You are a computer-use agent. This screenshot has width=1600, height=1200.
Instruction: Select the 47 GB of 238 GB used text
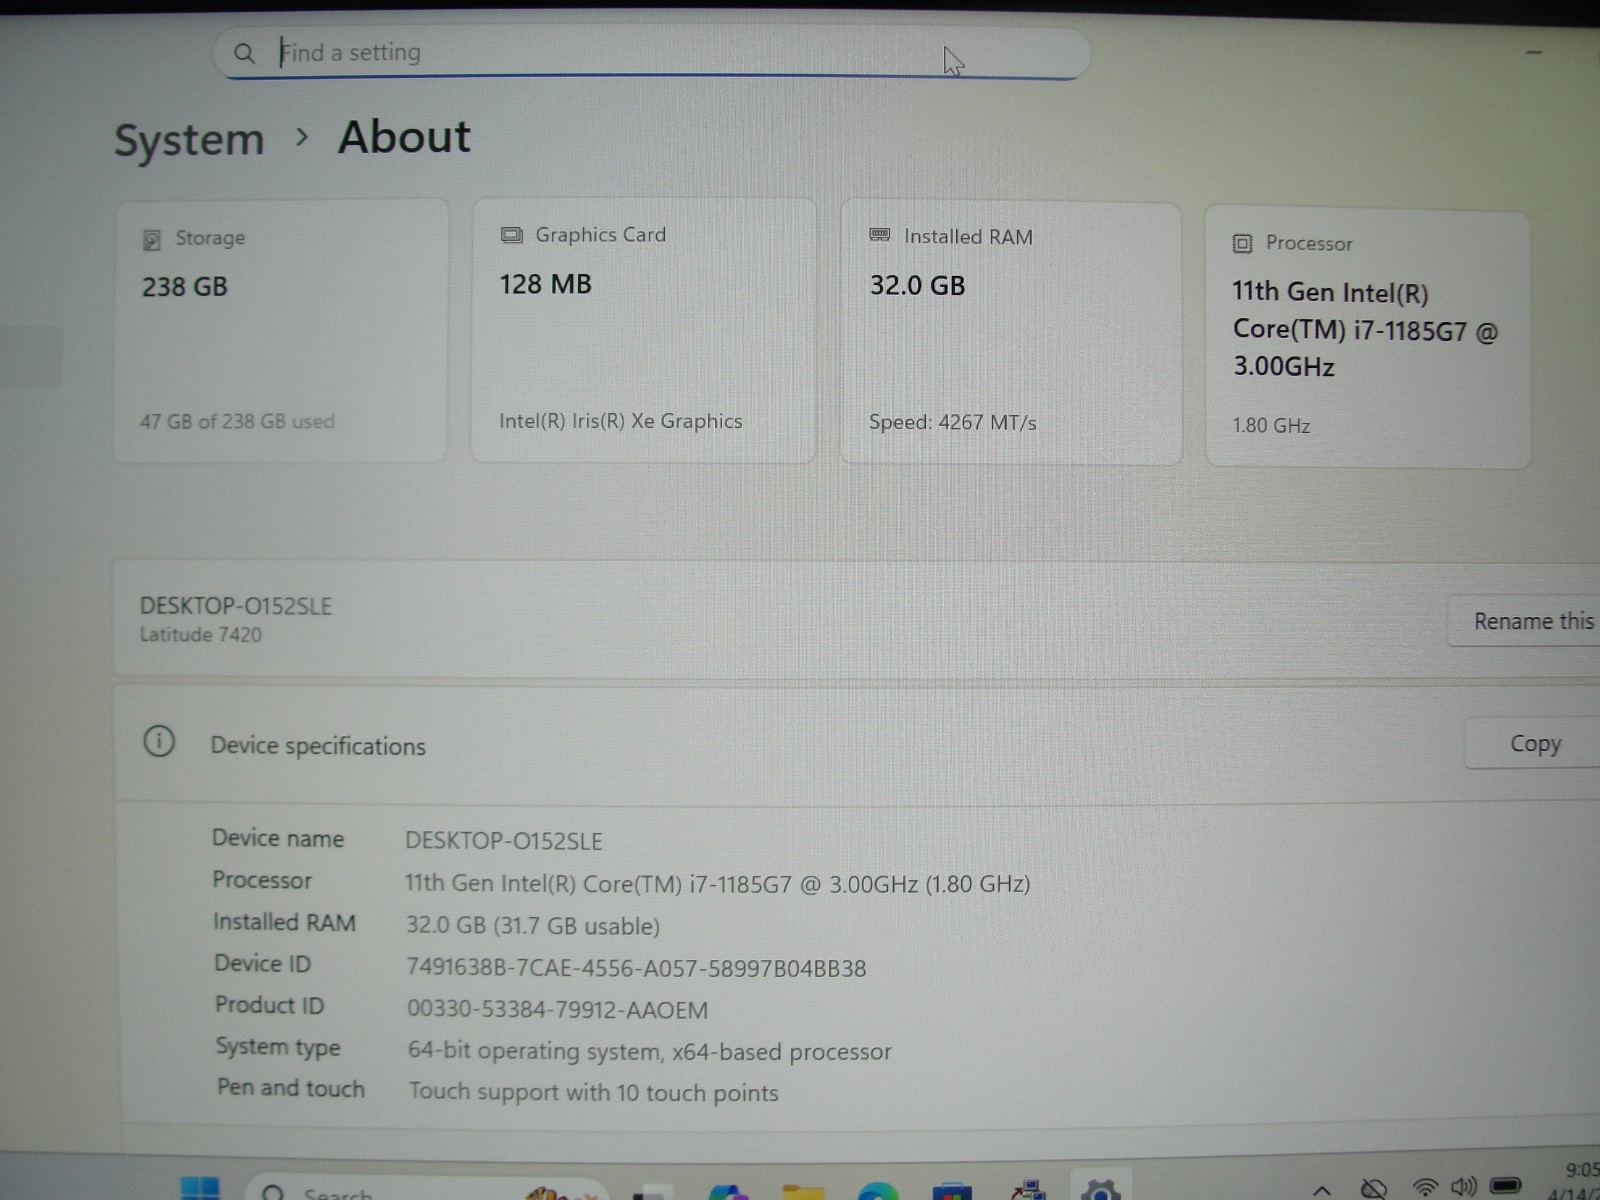tap(237, 421)
